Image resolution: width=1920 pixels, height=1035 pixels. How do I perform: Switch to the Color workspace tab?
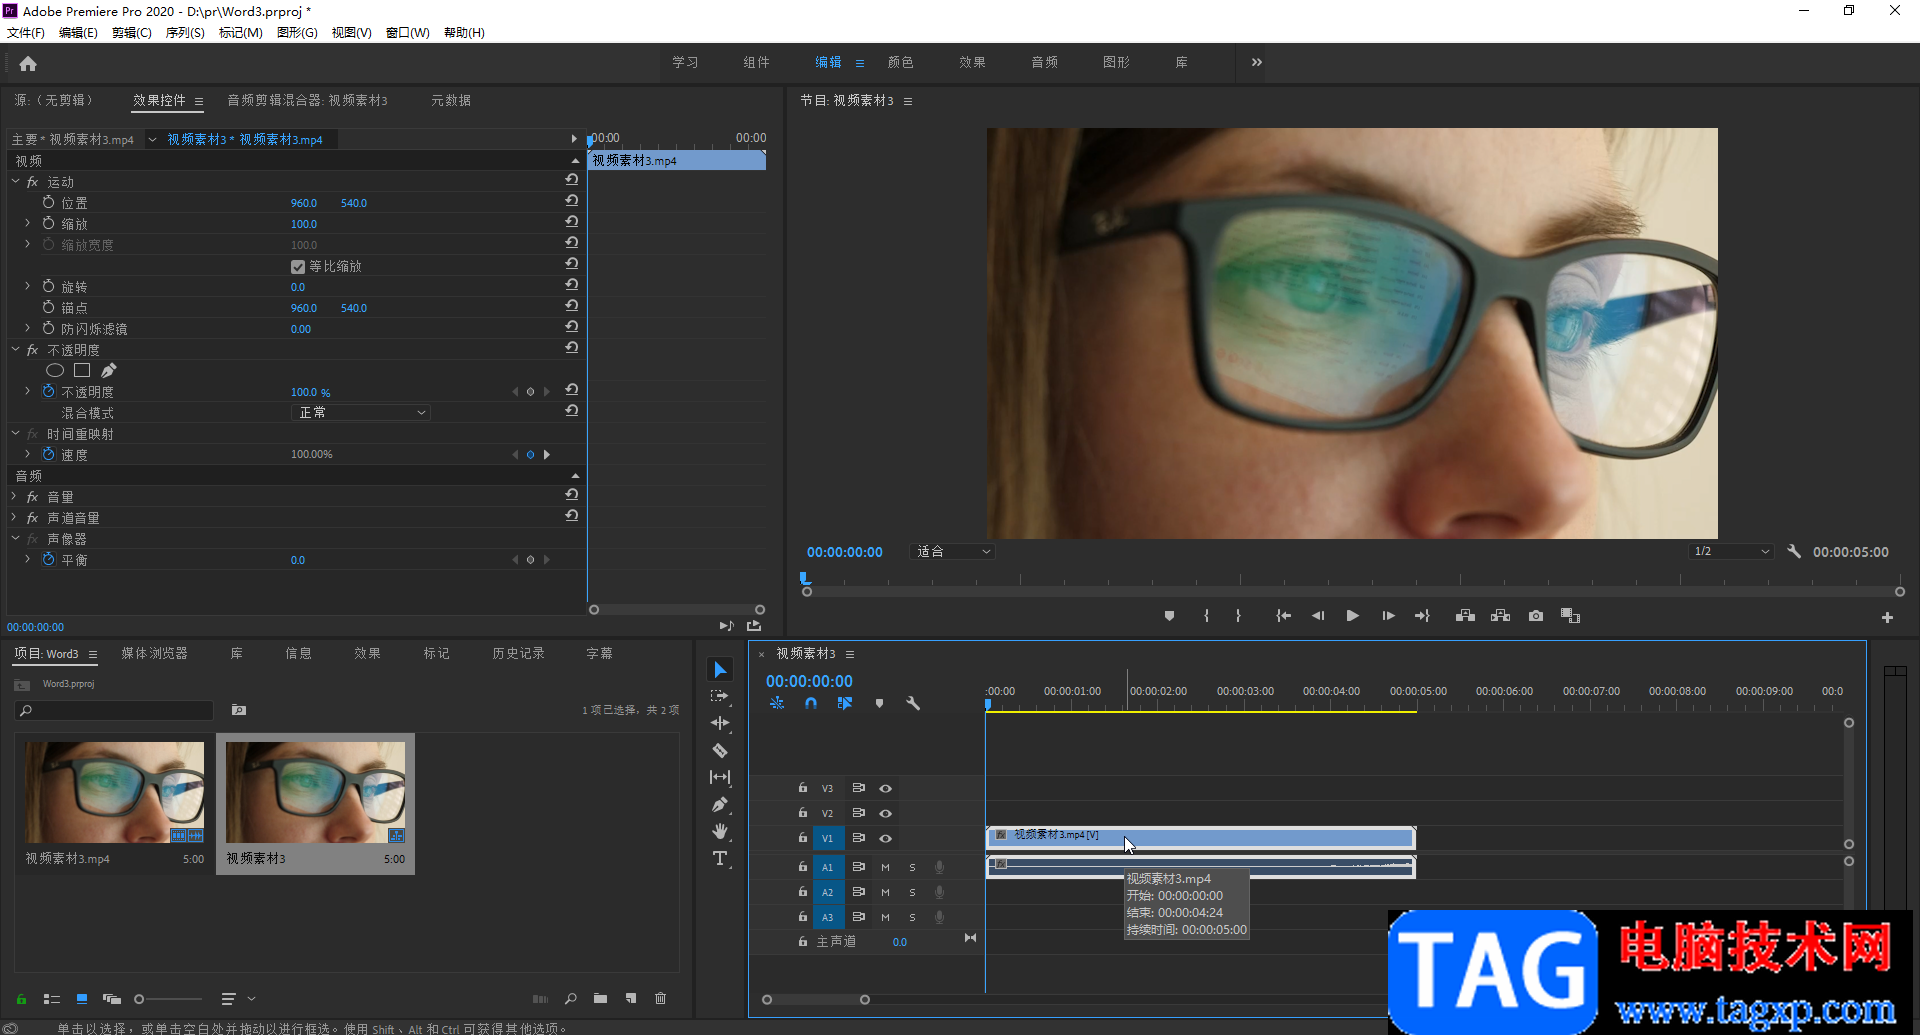900,62
